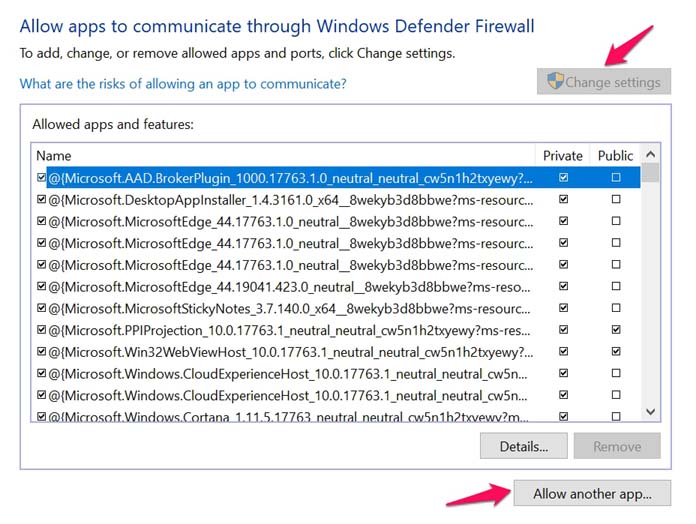
Task: Click the apps list scrollbar thumb
Action: [x=651, y=173]
